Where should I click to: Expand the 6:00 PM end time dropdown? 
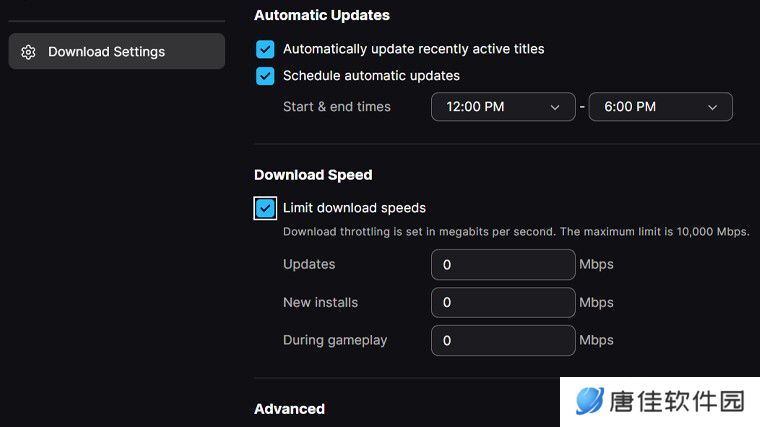pyautogui.click(x=661, y=107)
